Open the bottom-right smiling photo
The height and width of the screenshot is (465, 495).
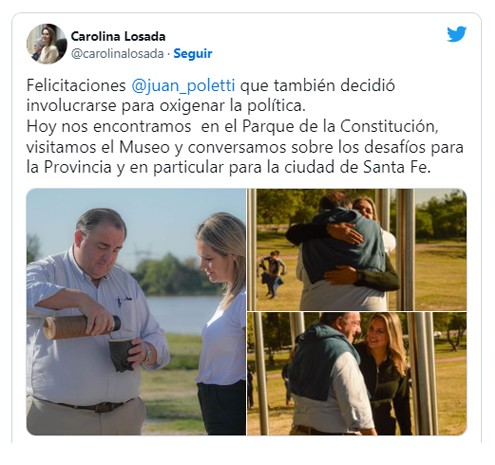point(357,374)
